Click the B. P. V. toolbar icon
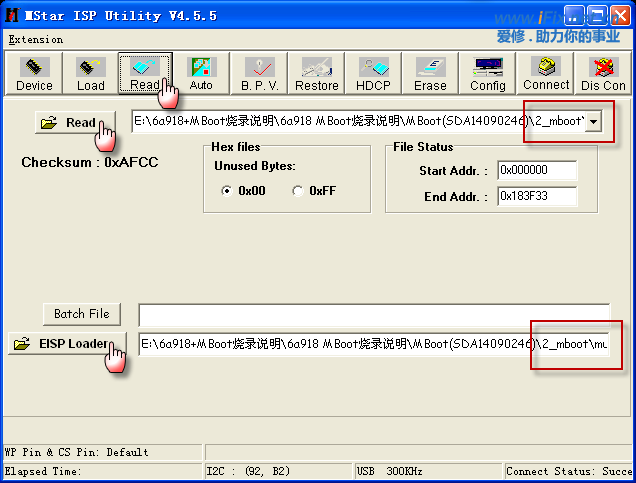Screen dimensions: 636x483 [x=259, y=74]
